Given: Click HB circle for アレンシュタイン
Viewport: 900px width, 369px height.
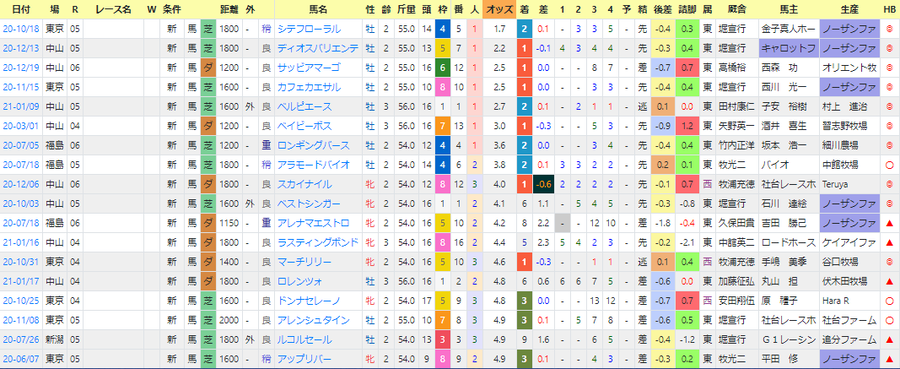Looking at the screenshot, I should click(889, 320).
